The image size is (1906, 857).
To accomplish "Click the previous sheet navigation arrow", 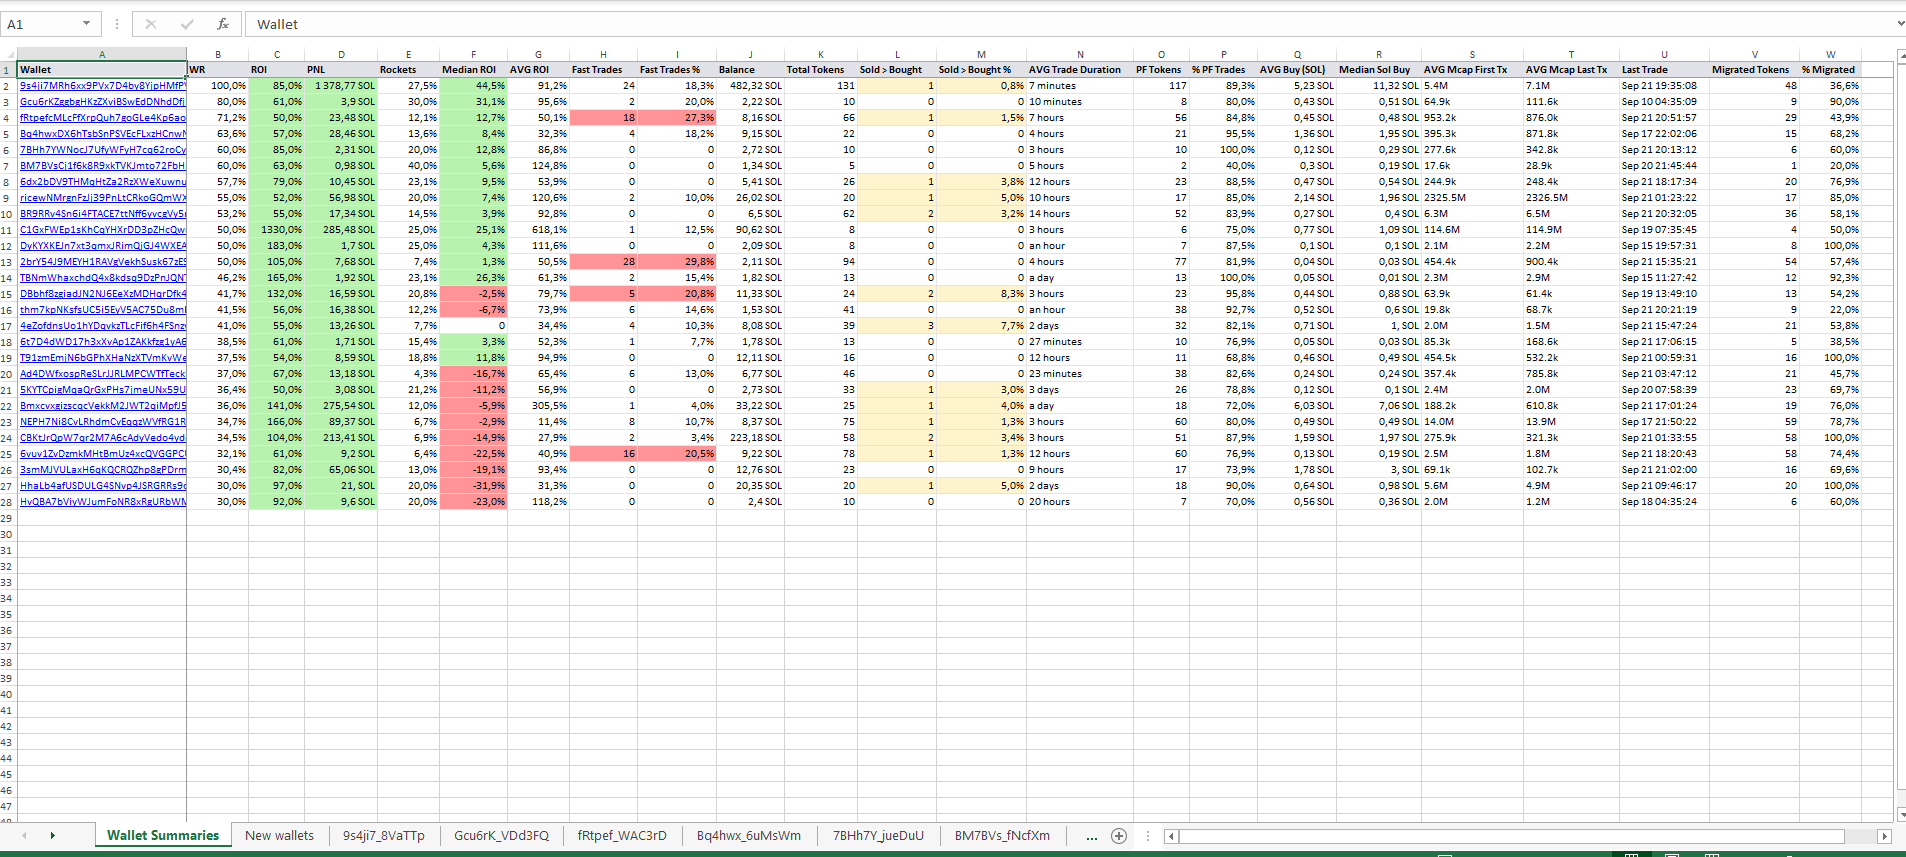I will pyautogui.click(x=24, y=836).
